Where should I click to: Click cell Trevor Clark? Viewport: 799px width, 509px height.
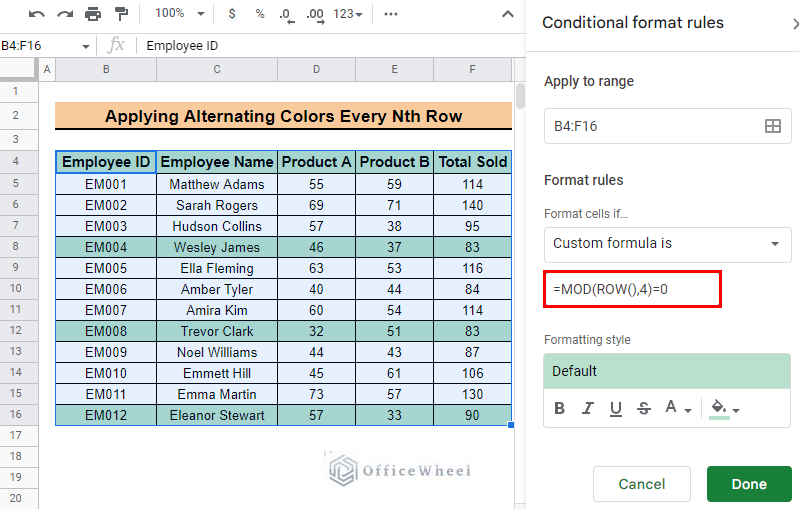click(x=217, y=331)
